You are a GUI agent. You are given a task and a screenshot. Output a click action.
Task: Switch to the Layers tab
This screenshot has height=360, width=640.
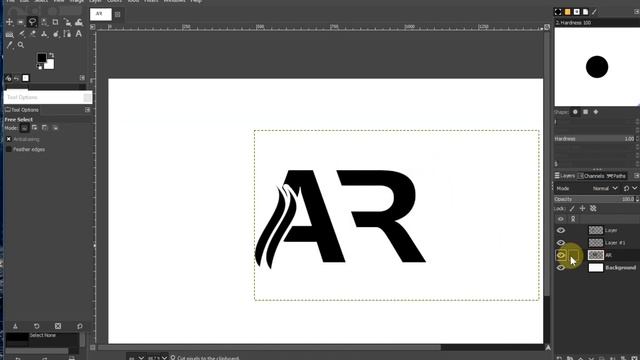click(565, 176)
